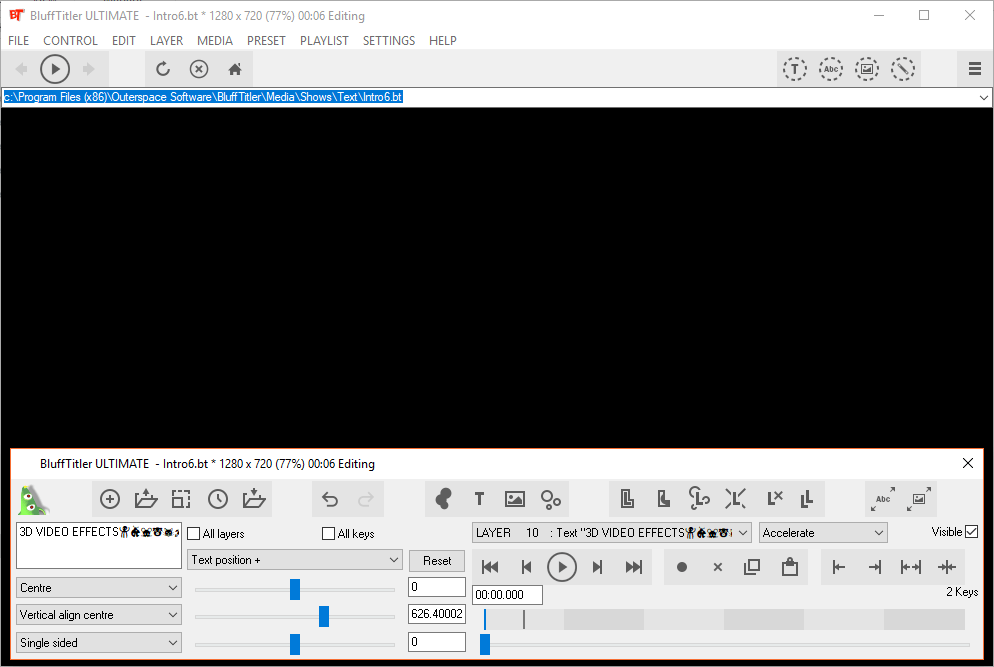Open the SETTINGS menu

click(389, 41)
